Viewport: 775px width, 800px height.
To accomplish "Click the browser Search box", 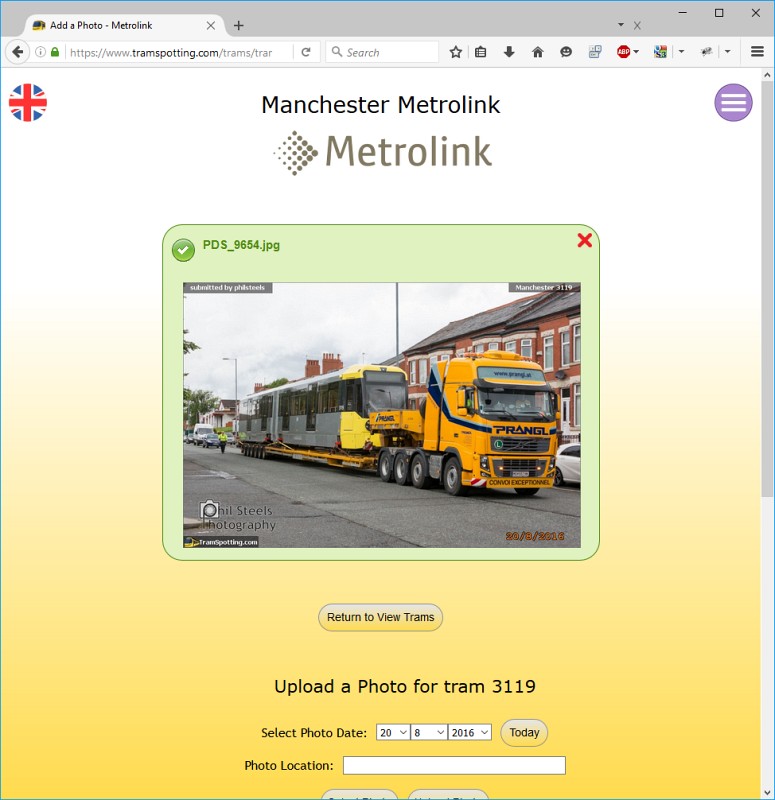I will tap(383, 52).
